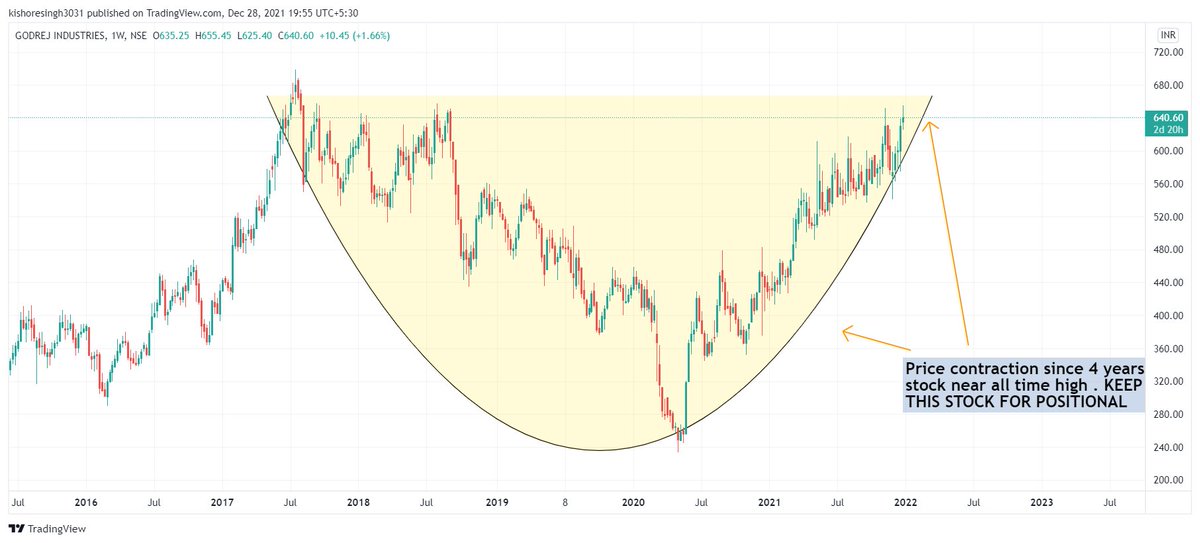
Task: Click the 480.00 price axis label
Action: click(1168, 250)
